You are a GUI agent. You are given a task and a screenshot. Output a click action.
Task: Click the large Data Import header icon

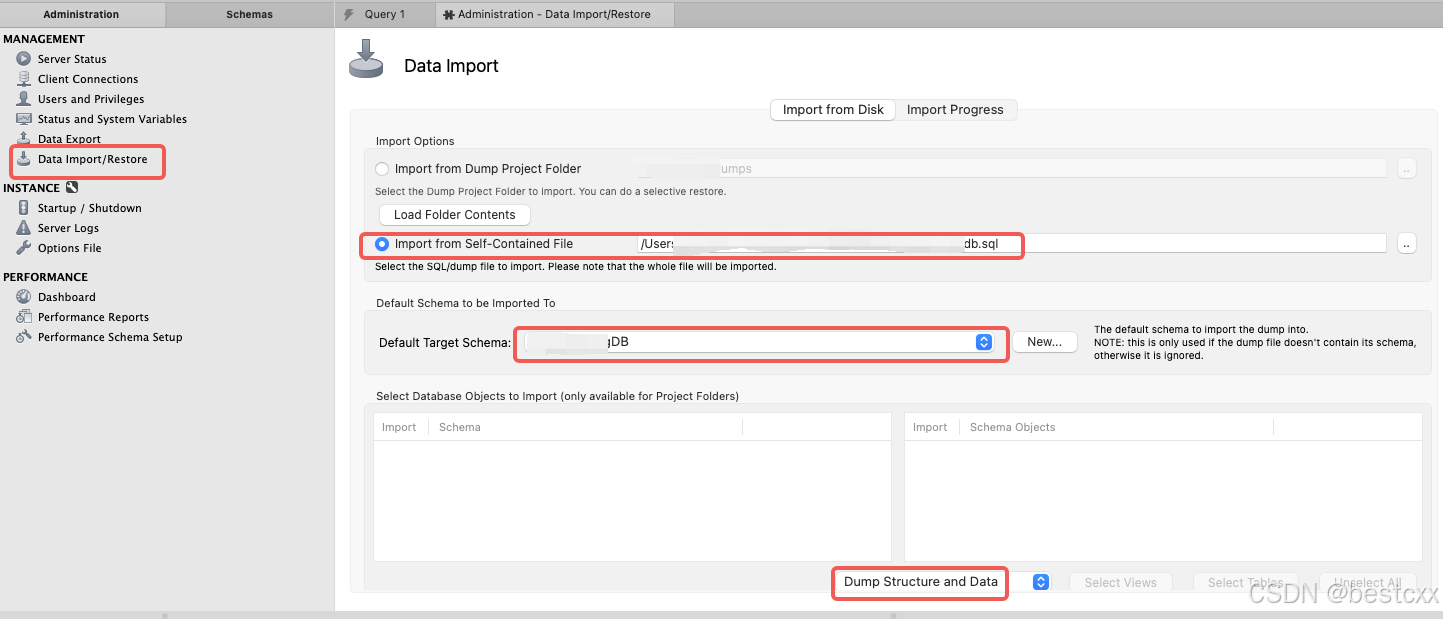(366, 58)
